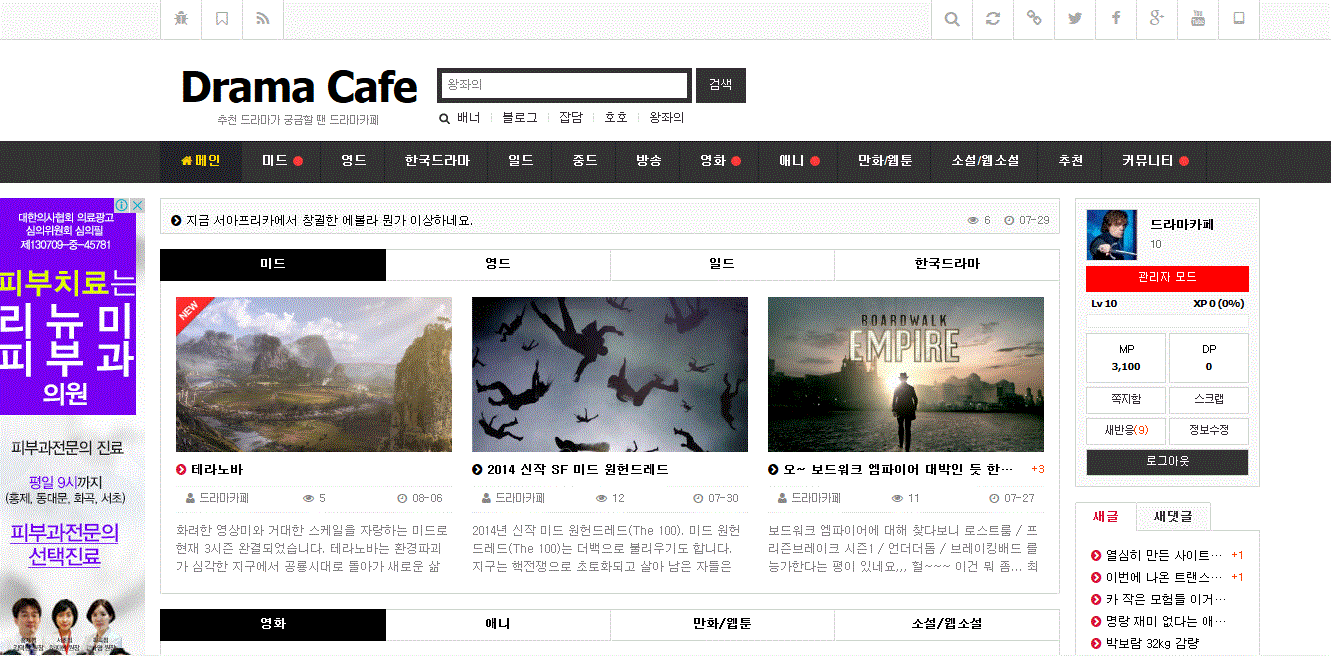The height and width of the screenshot is (656, 1331).
Task: Click the leftmost bug-shaped icon in the toolbar
Action: coord(181,19)
